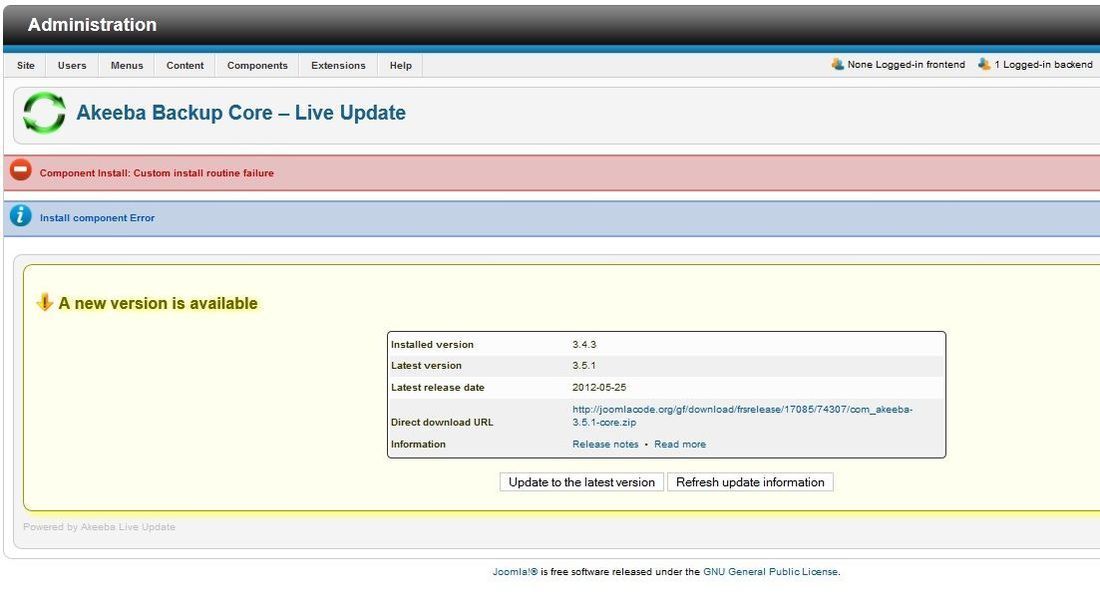This screenshot has width=1100, height=600.
Task: Open the Content menu
Action: [185, 65]
